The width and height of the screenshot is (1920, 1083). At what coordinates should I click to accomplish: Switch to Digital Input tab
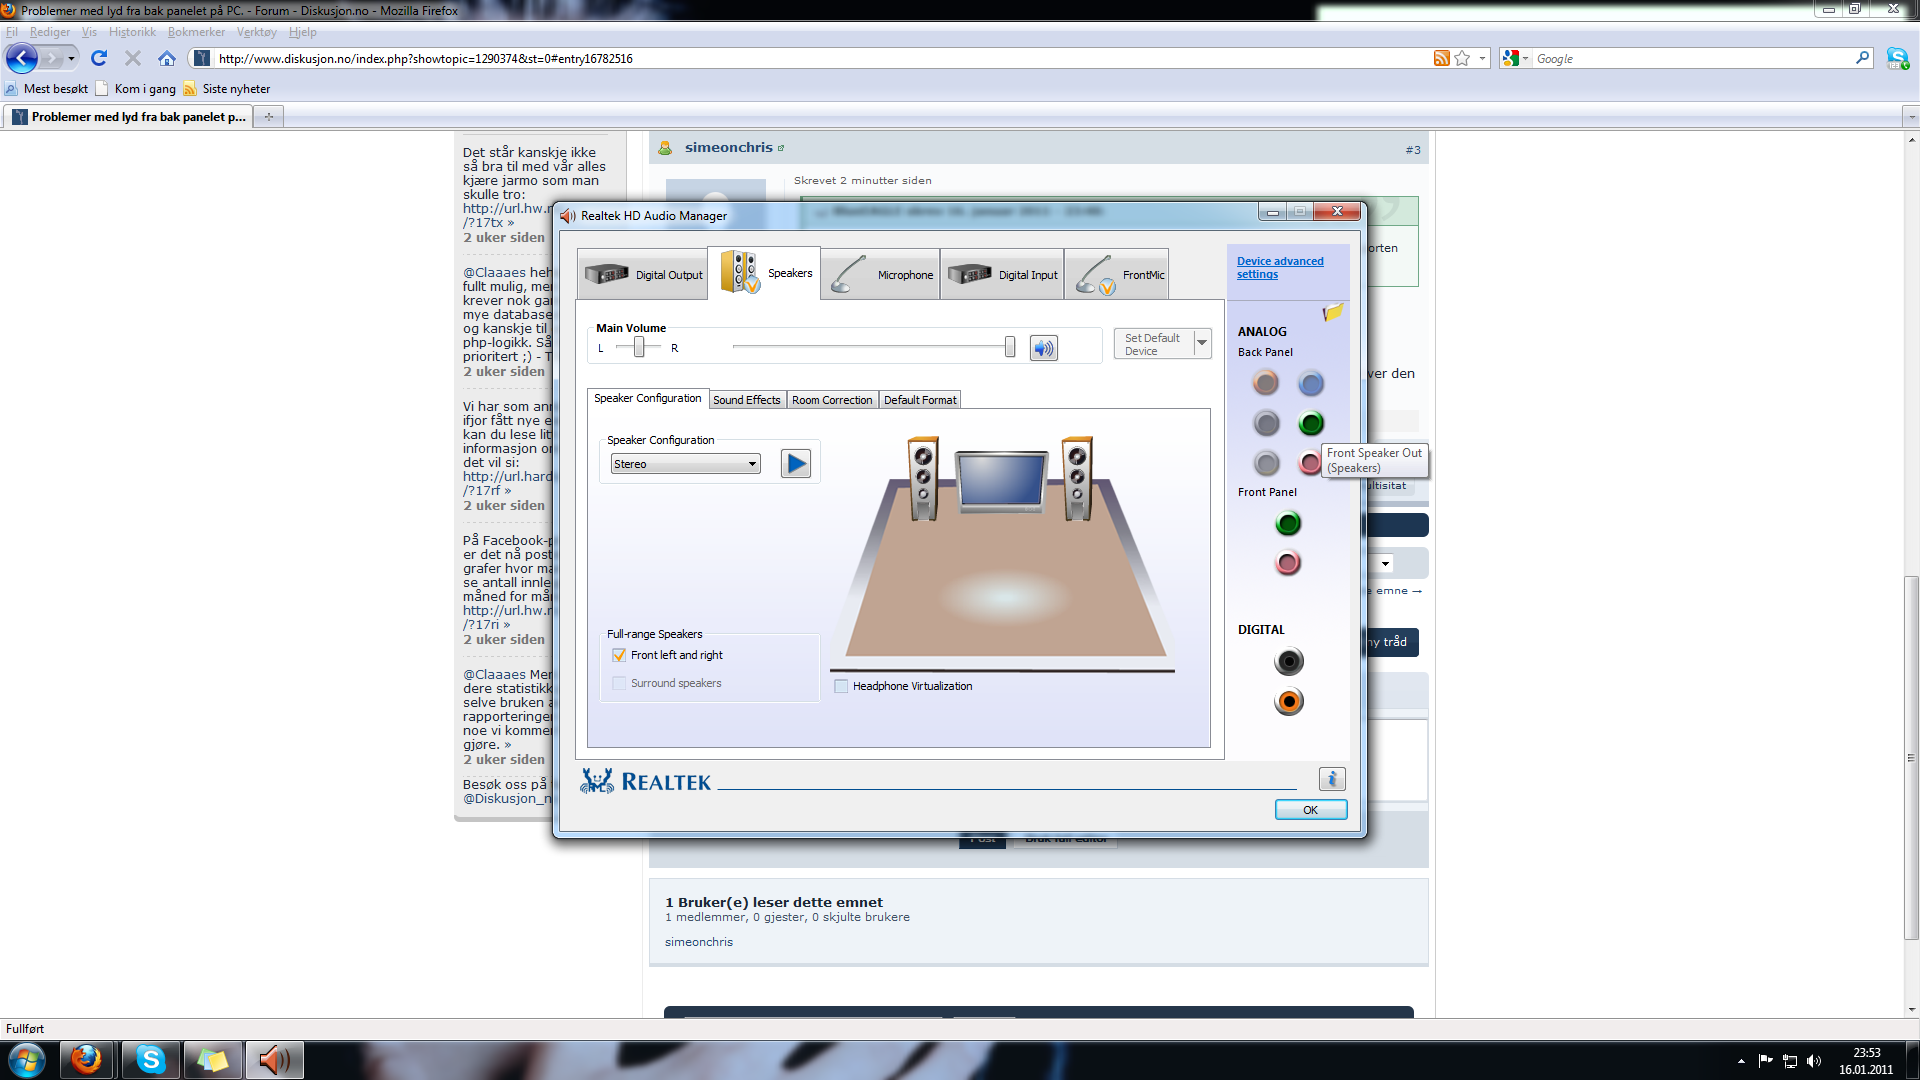pyautogui.click(x=1002, y=275)
